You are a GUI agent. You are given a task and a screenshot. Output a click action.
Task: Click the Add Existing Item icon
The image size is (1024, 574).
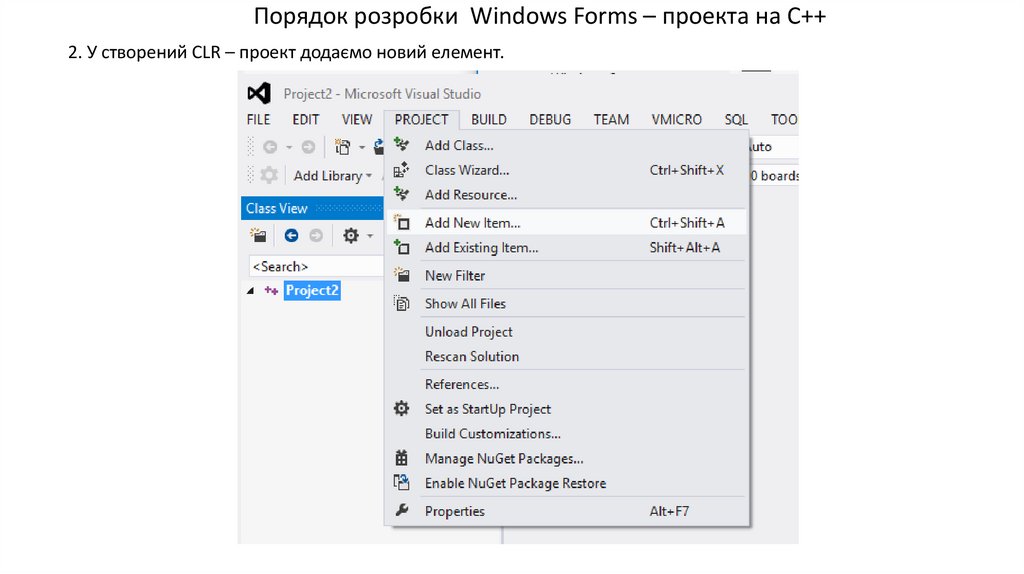pyautogui.click(x=402, y=247)
